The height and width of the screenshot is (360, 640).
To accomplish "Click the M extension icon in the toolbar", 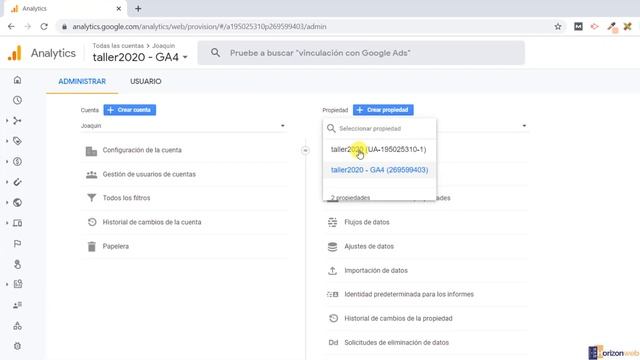I will tap(578, 27).
